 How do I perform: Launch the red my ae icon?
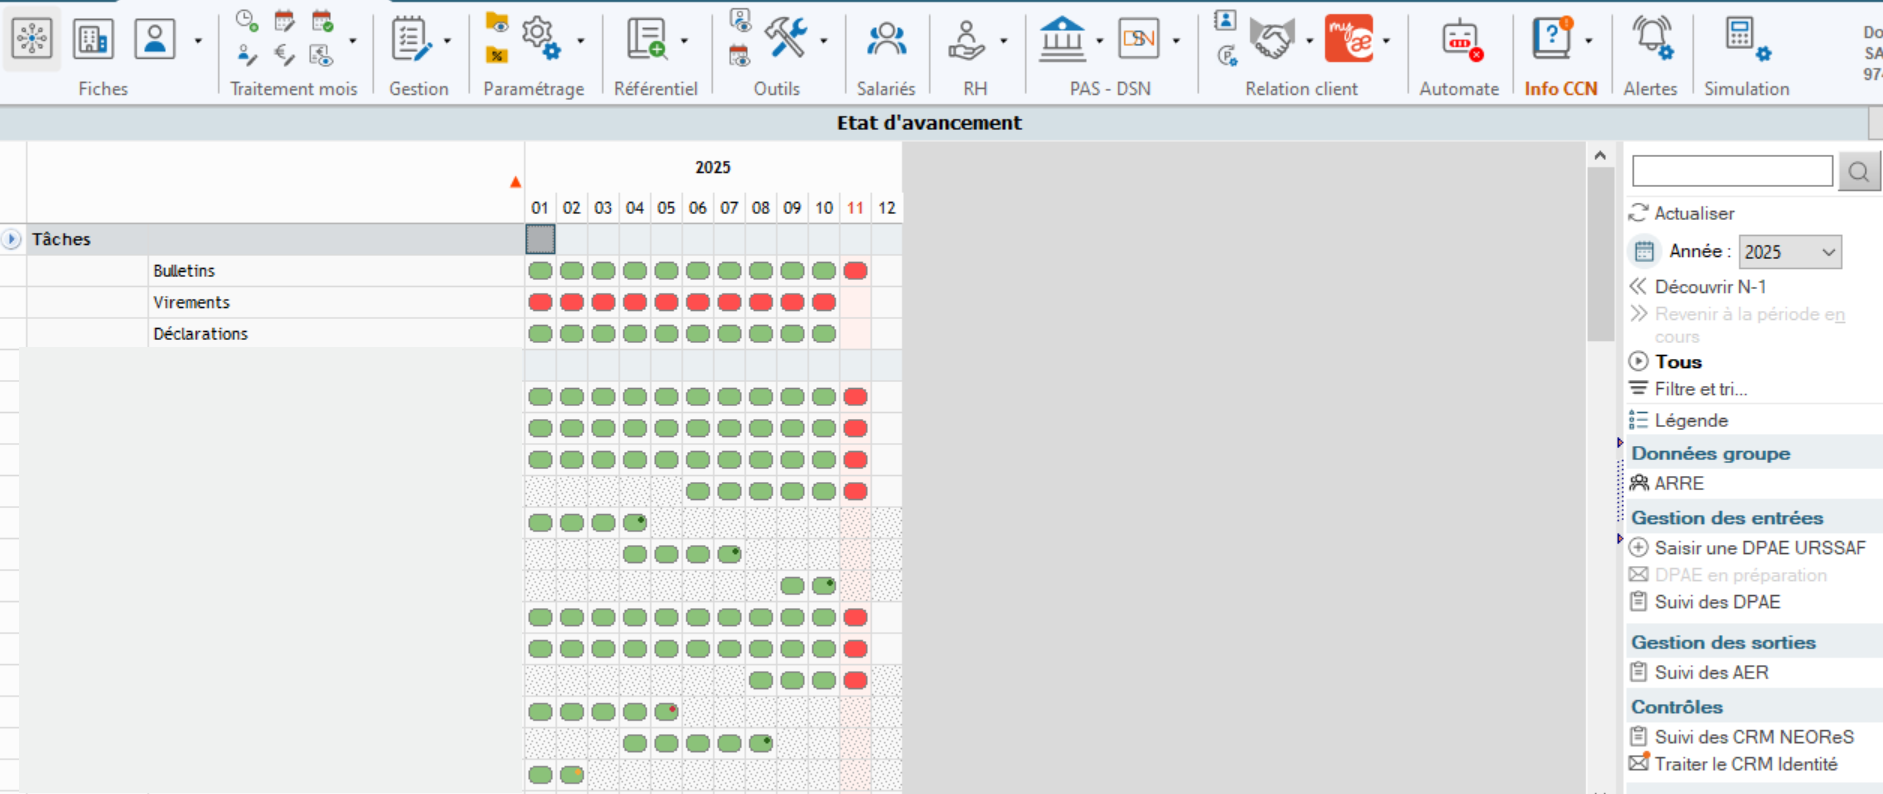tap(1349, 38)
